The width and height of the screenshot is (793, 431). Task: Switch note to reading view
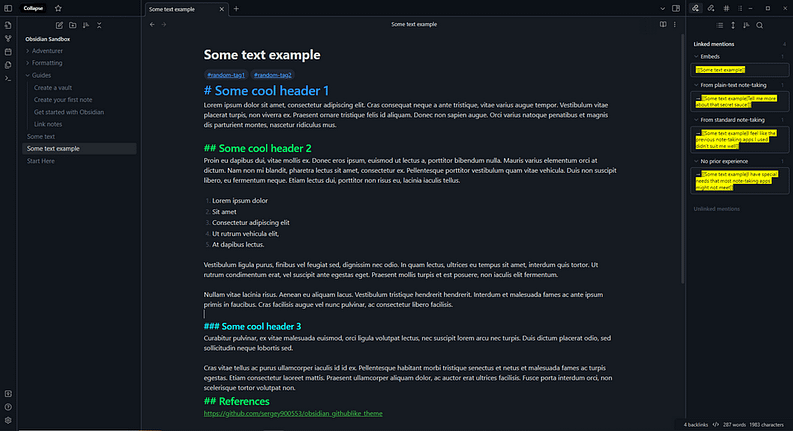pos(662,24)
